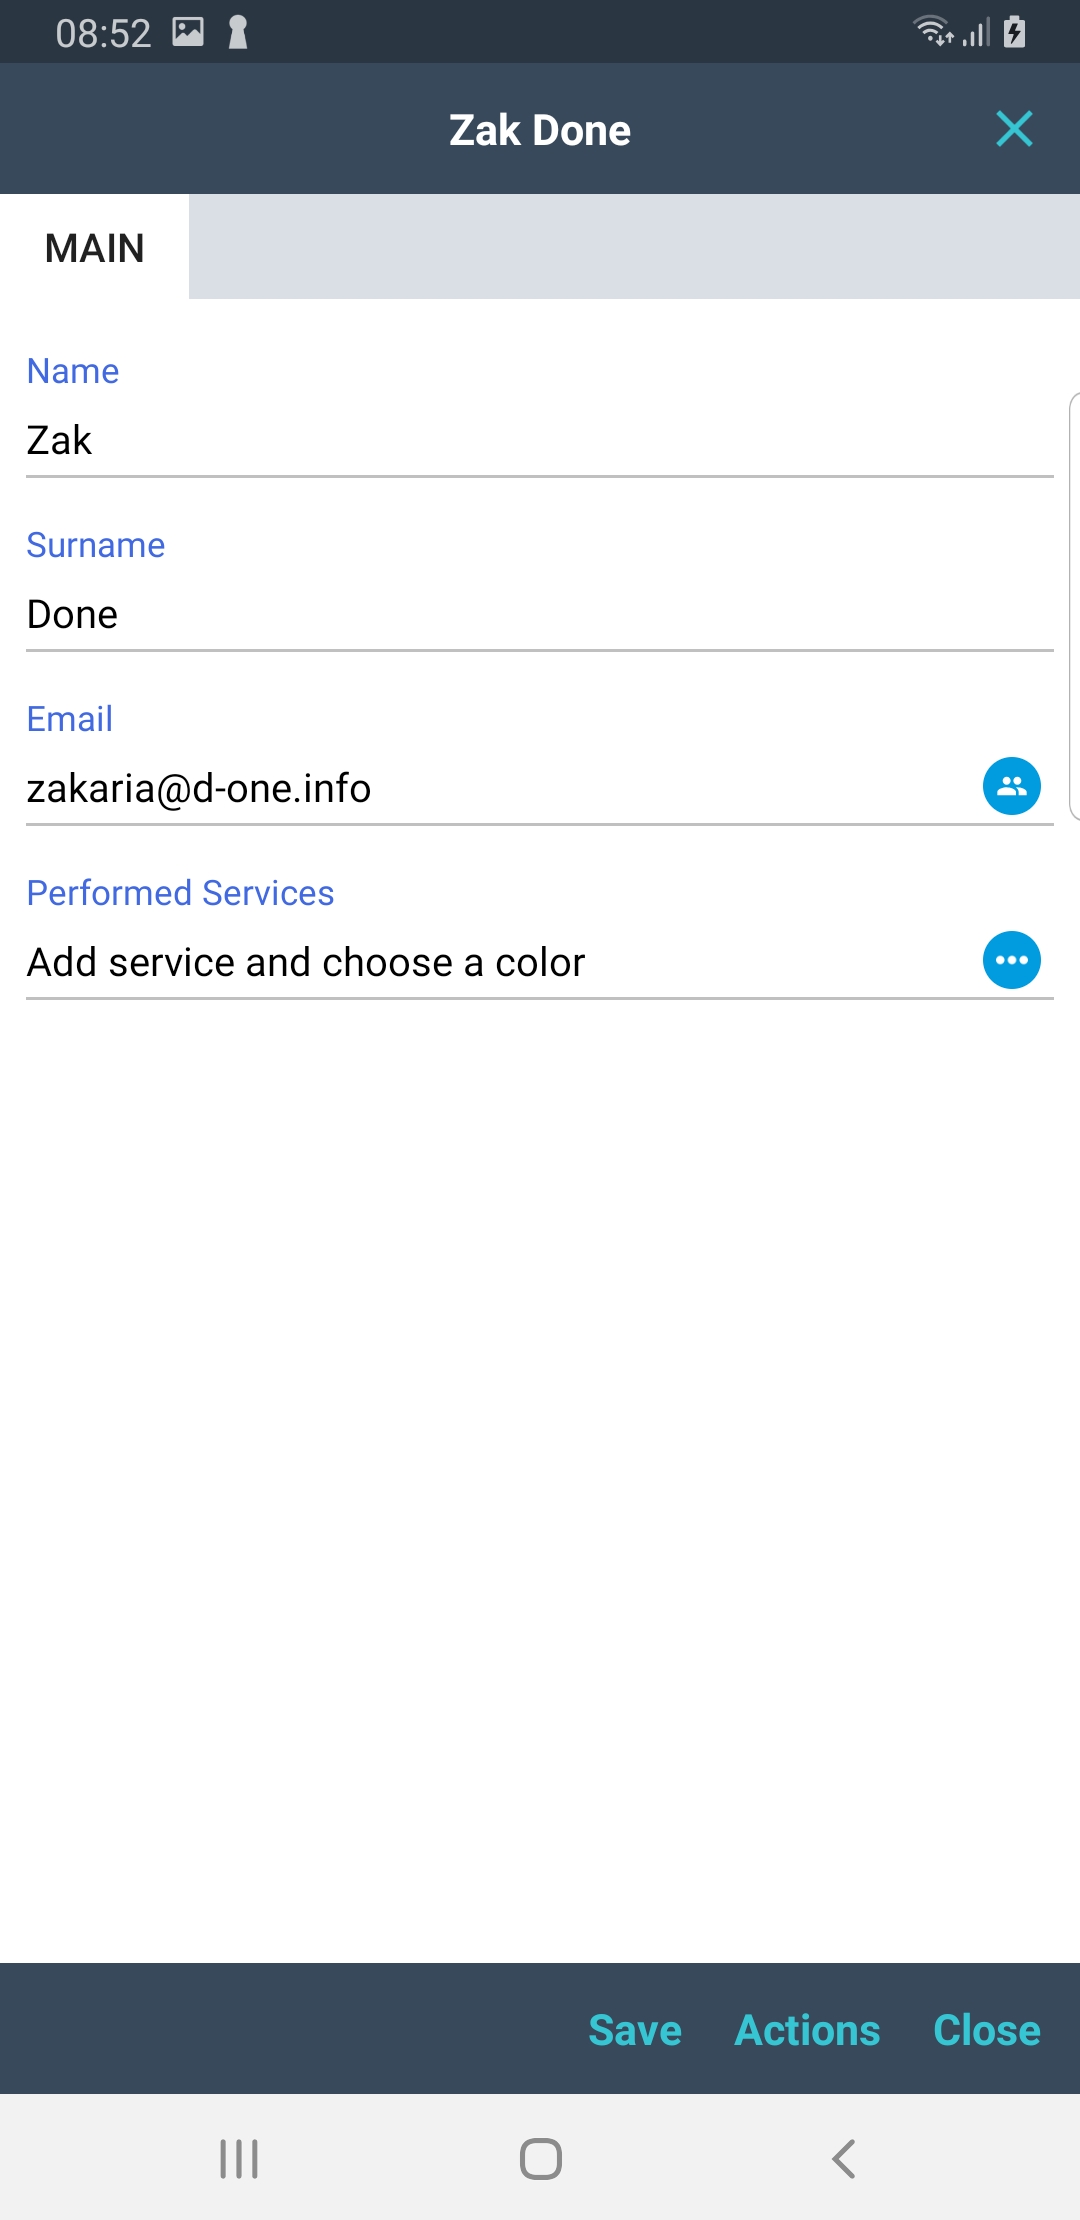Tap the Performed Services label
This screenshot has width=1080, height=2220.
click(180, 893)
